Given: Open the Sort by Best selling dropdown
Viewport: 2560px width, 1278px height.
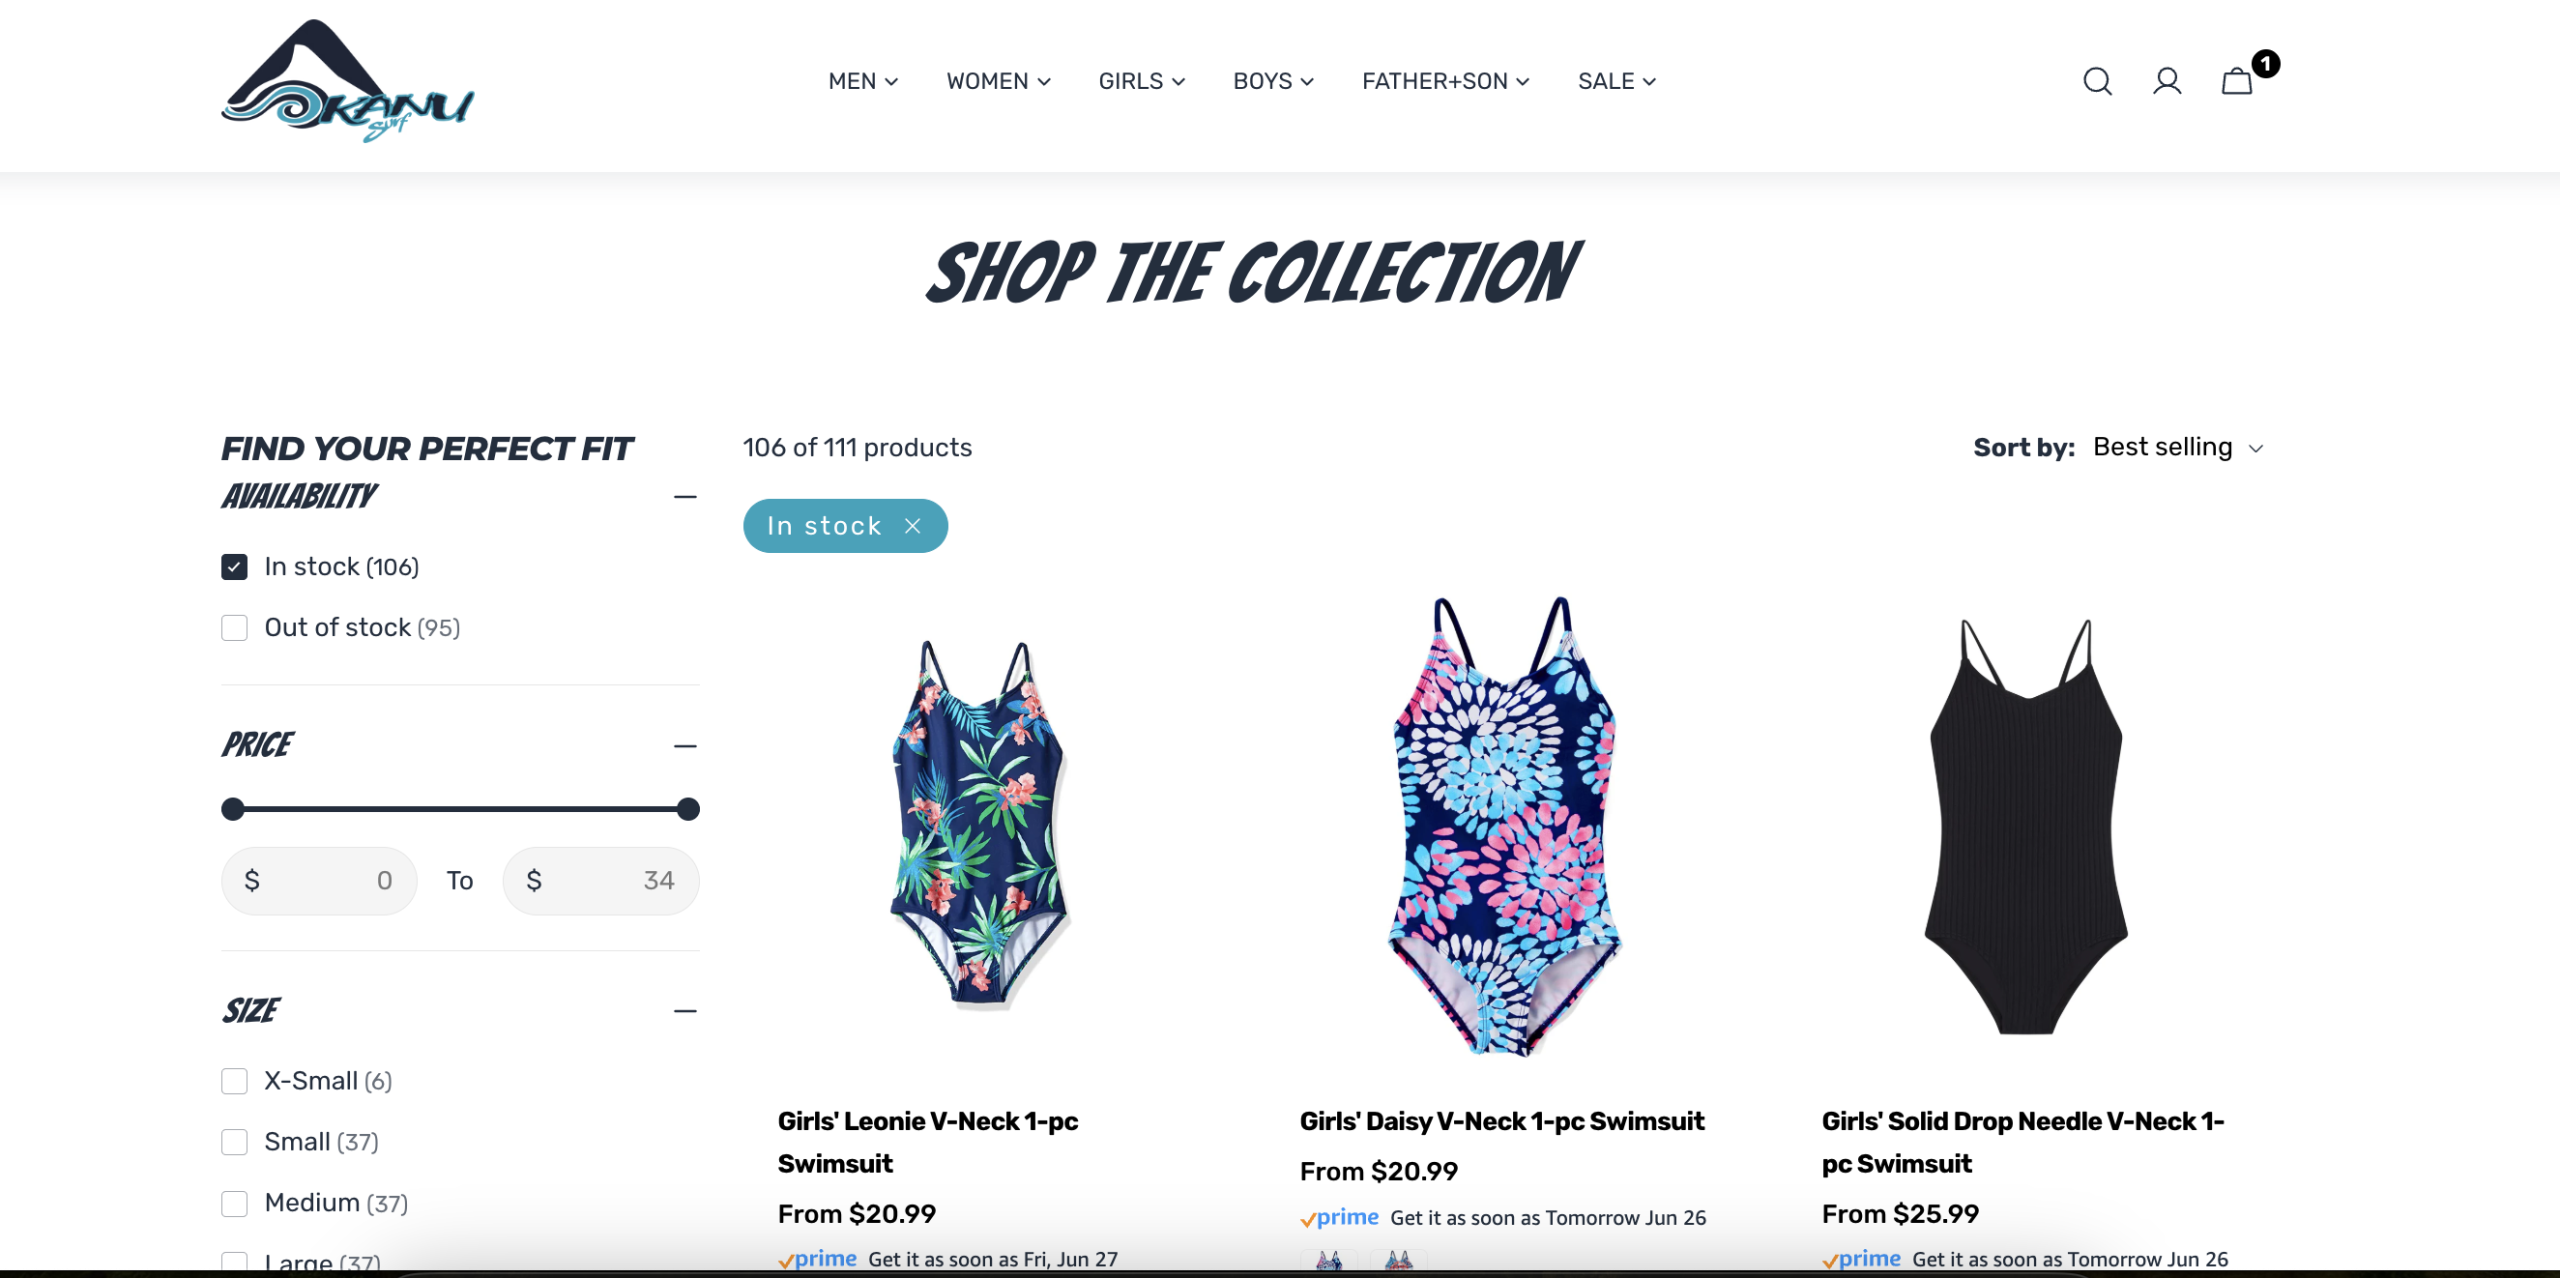Looking at the screenshot, I should [2177, 447].
